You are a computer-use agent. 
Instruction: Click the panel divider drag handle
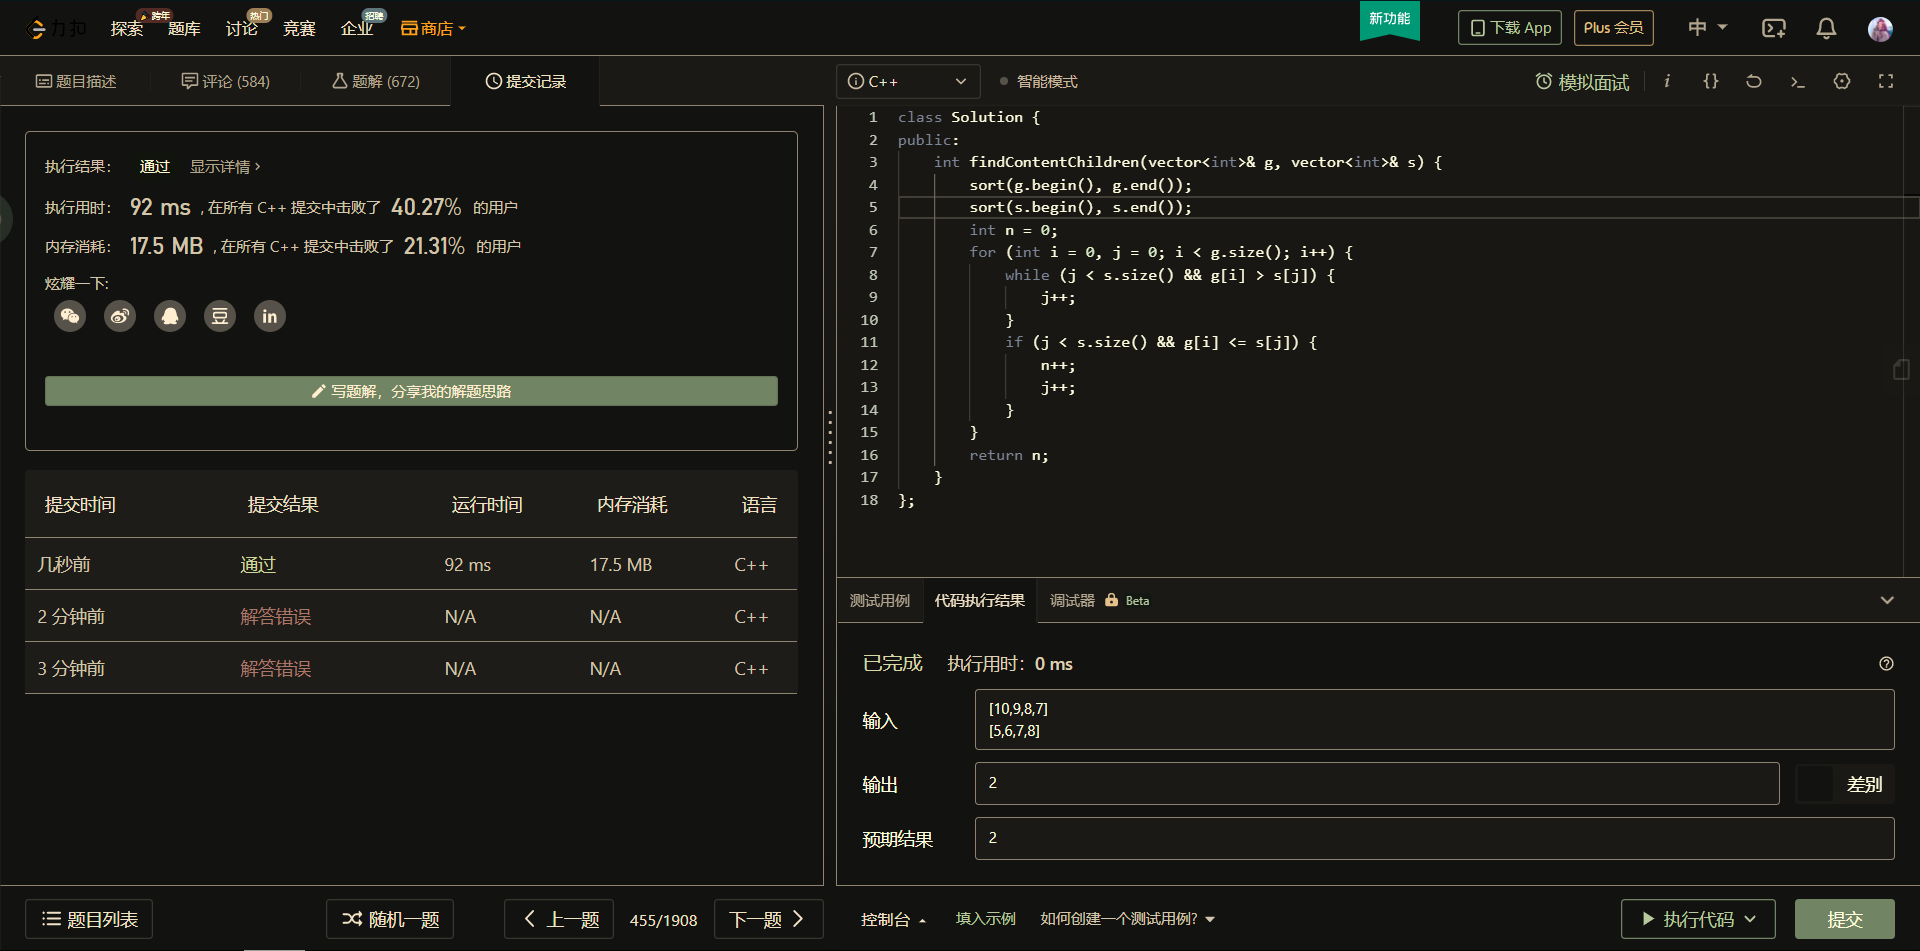[x=830, y=437]
